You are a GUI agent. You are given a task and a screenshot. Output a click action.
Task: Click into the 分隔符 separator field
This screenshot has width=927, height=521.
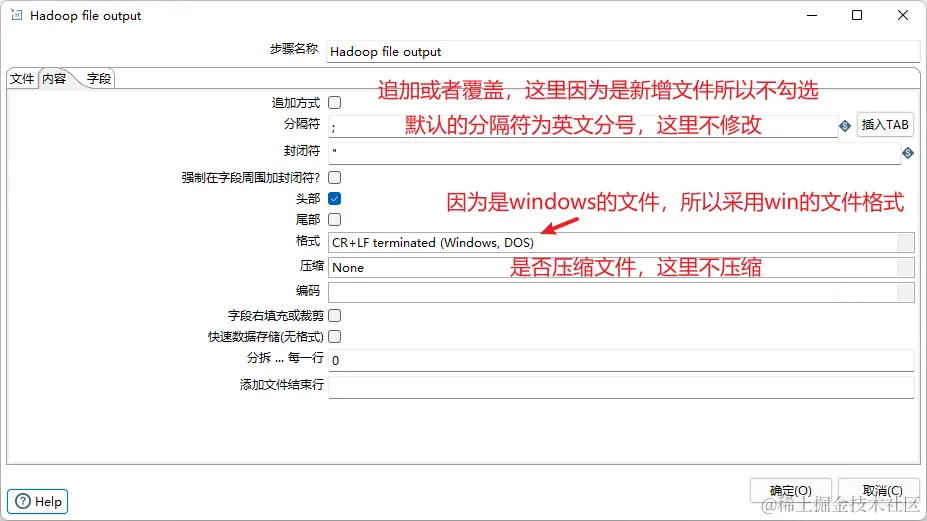coord(583,126)
